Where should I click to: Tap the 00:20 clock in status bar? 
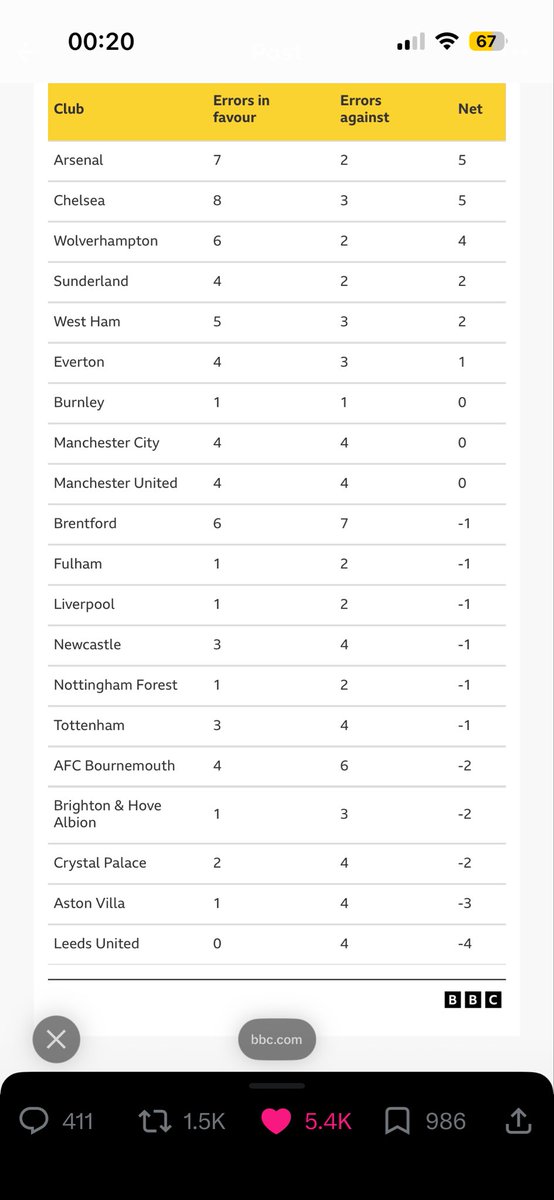(101, 42)
